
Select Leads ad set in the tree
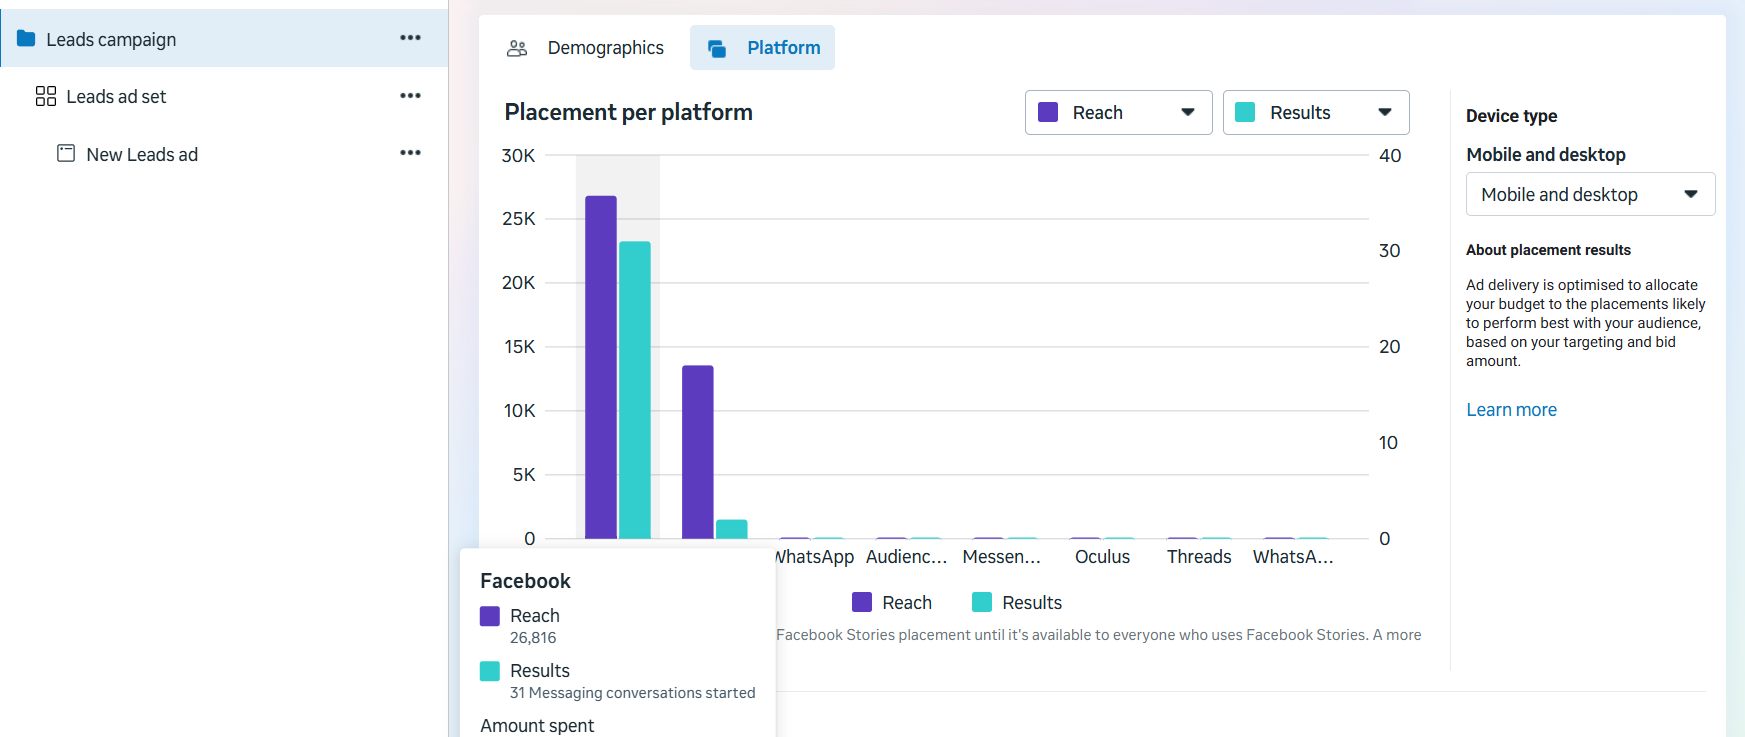(x=116, y=97)
